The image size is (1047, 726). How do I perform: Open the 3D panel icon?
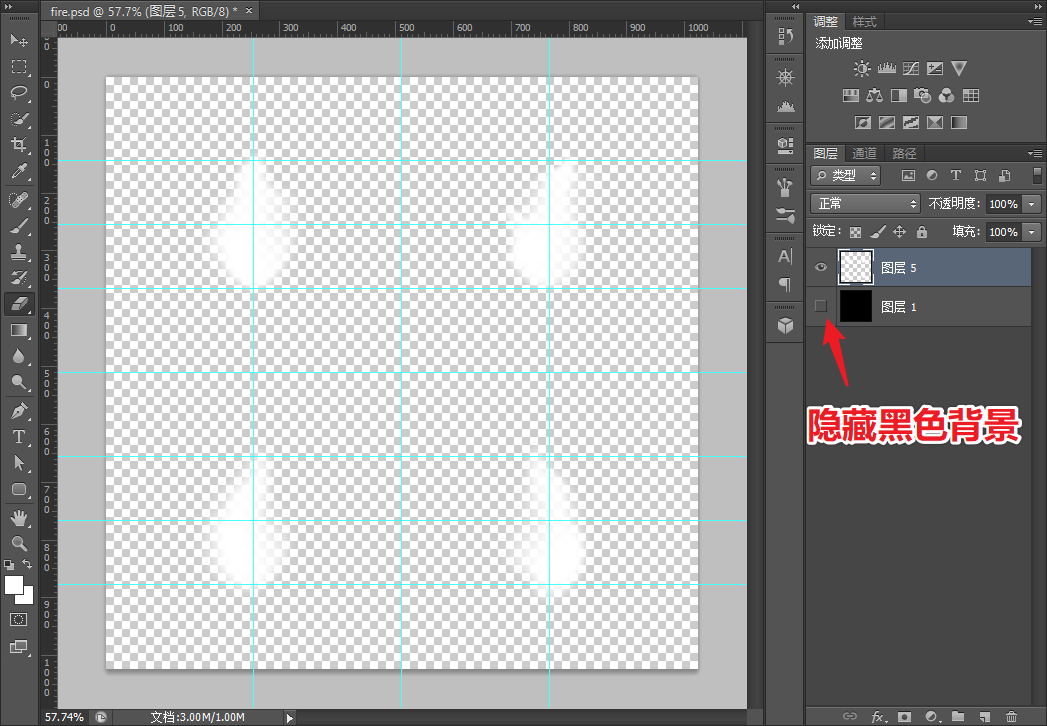click(785, 325)
